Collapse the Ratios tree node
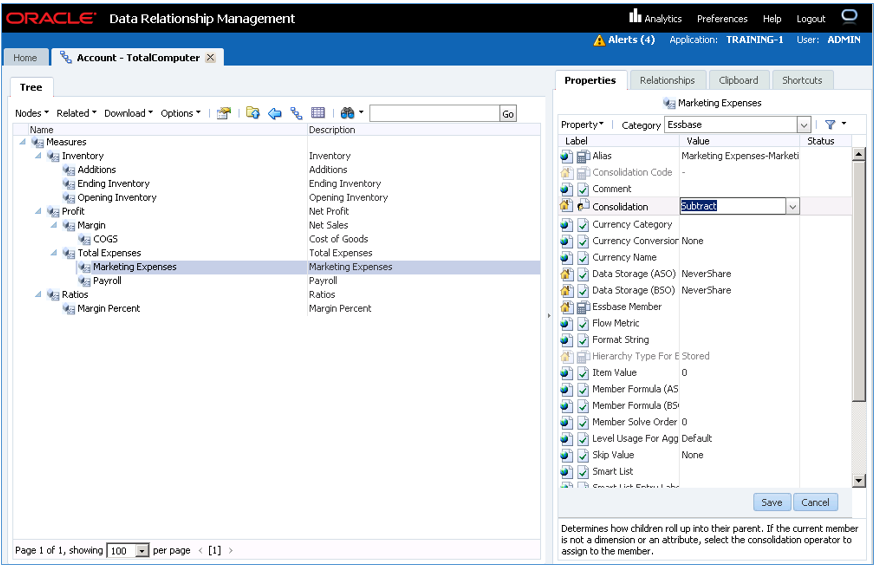The image size is (879, 570). click(x=38, y=294)
